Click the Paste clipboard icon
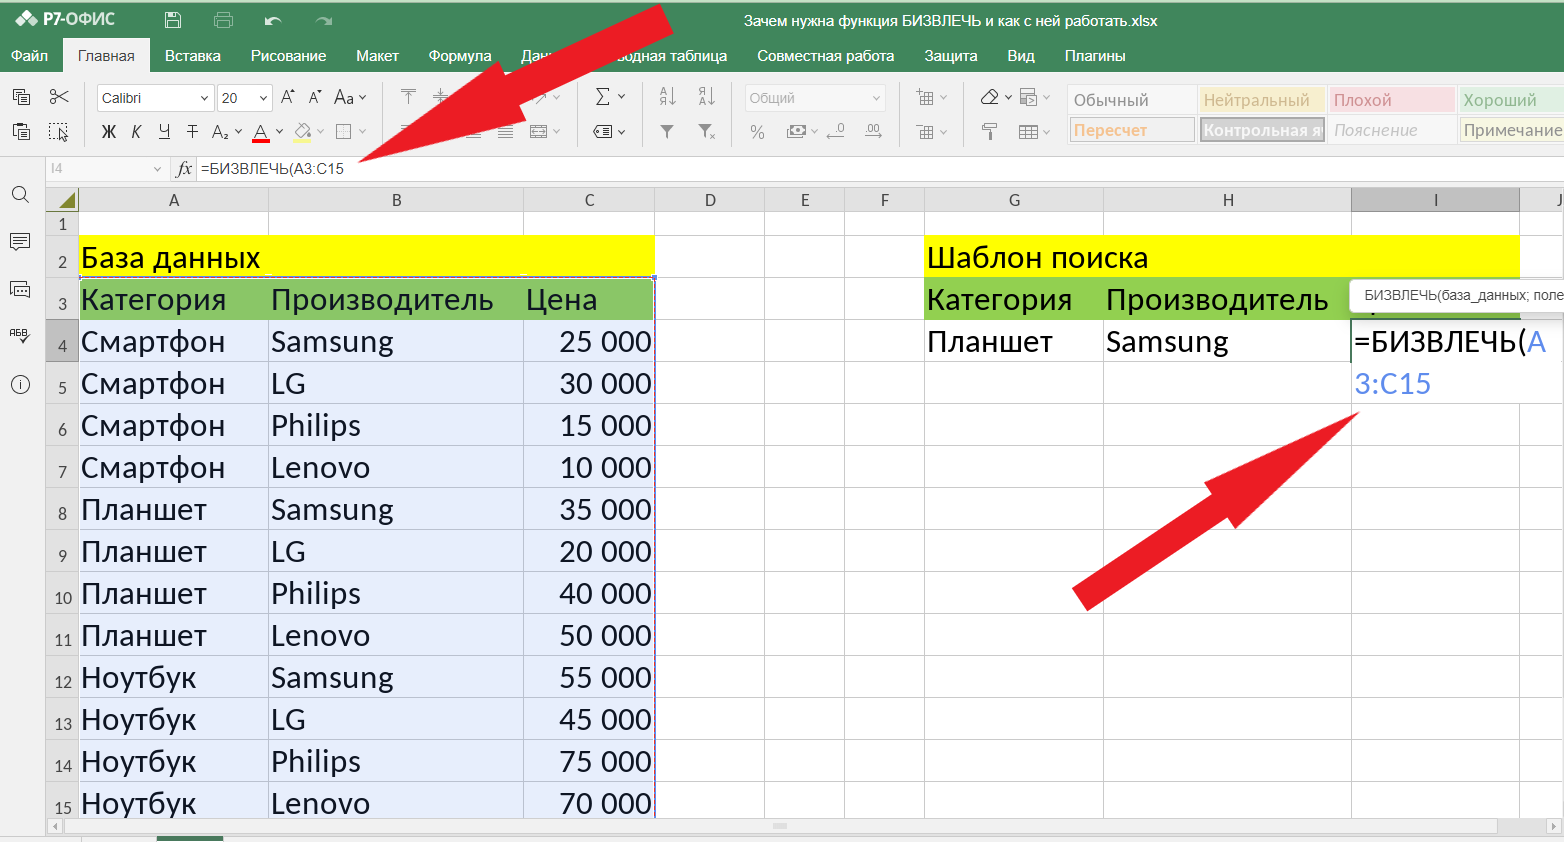This screenshot has height=842, width=1564. [21, 131]
